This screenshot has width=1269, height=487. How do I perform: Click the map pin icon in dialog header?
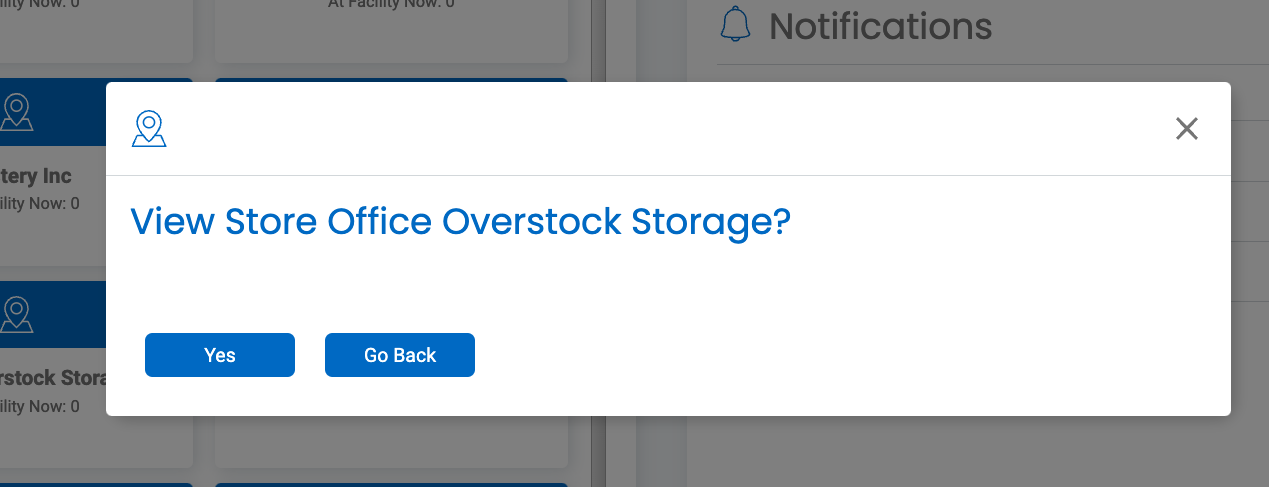pyautogui.click(x=149, y=129)
